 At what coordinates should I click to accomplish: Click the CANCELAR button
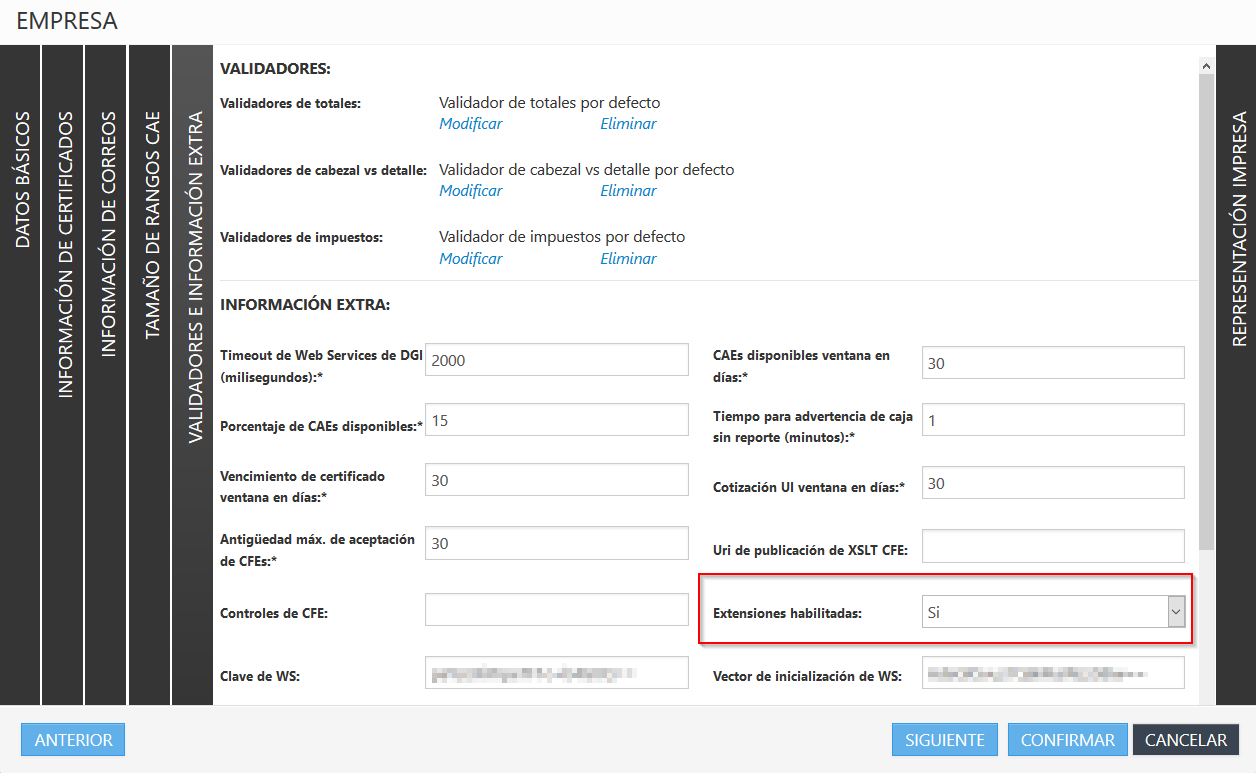tap(1185, 739)
